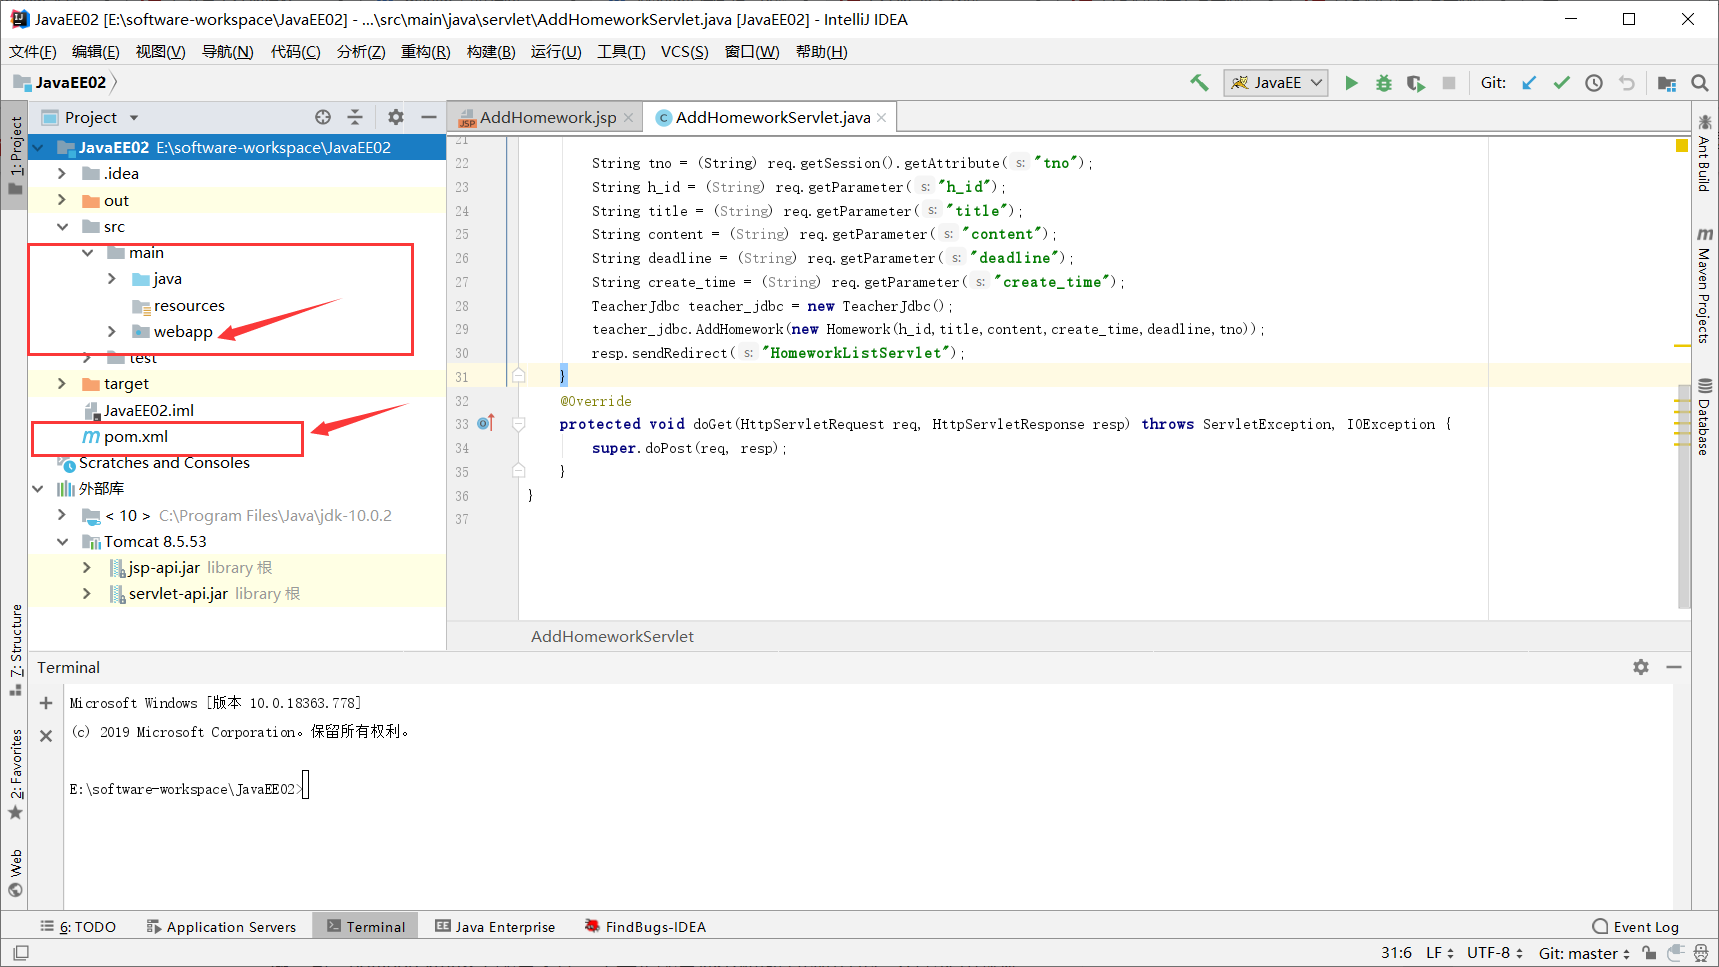Screen dimensions: 1719x967
Task: Open the Database side panel
Action: (x=1705, y=417)
